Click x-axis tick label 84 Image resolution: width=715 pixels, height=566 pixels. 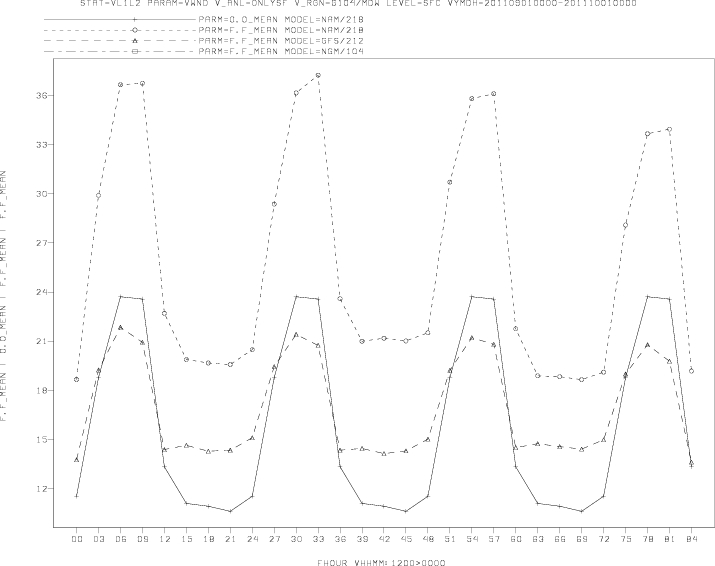691,539
